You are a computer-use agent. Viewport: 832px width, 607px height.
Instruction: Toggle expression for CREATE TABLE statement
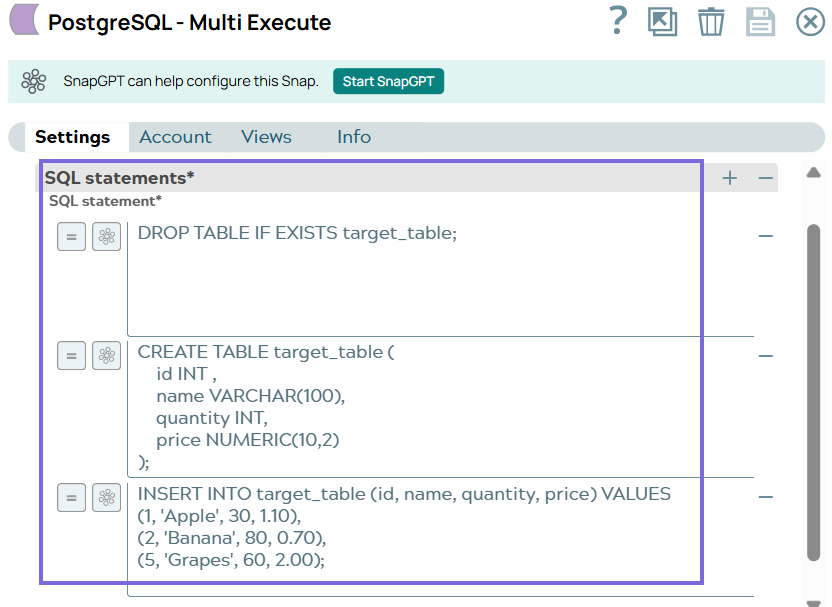point(72,355)
